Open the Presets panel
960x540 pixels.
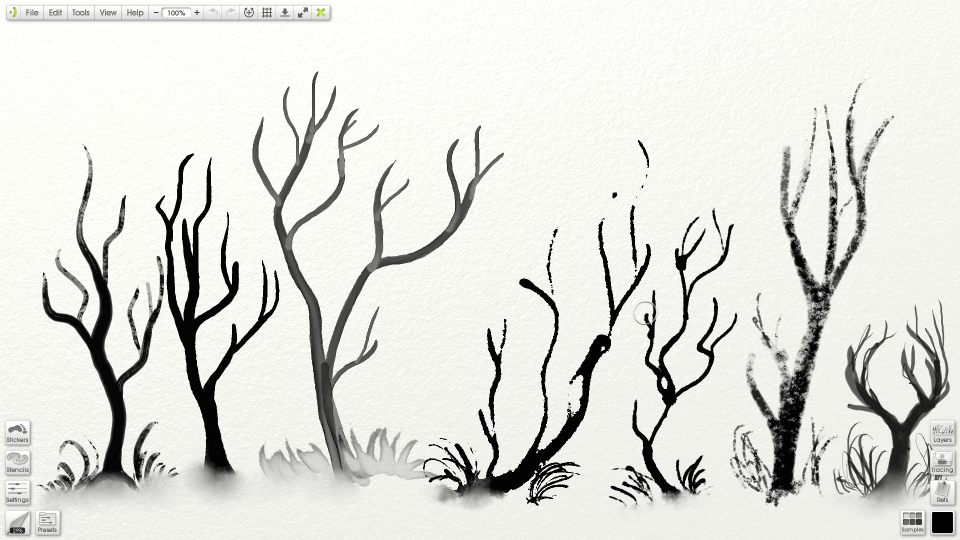47,522
